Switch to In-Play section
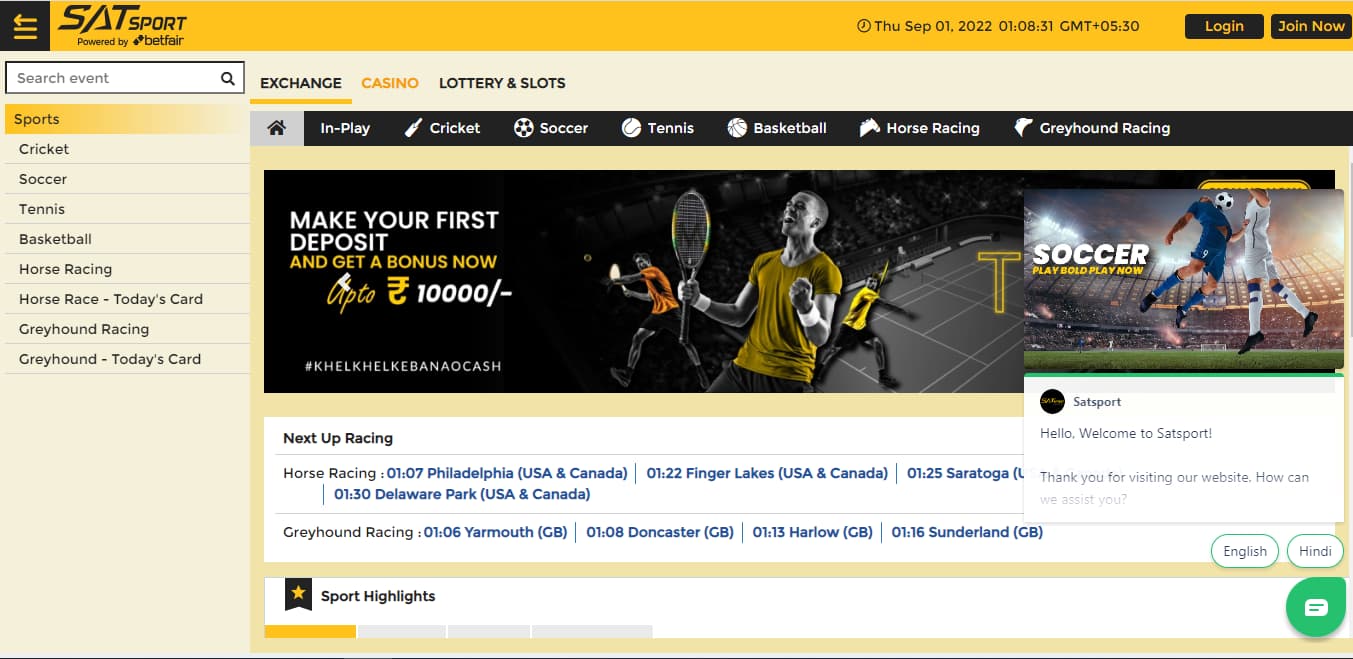The image size is (1353, 659). click(345, 128)
